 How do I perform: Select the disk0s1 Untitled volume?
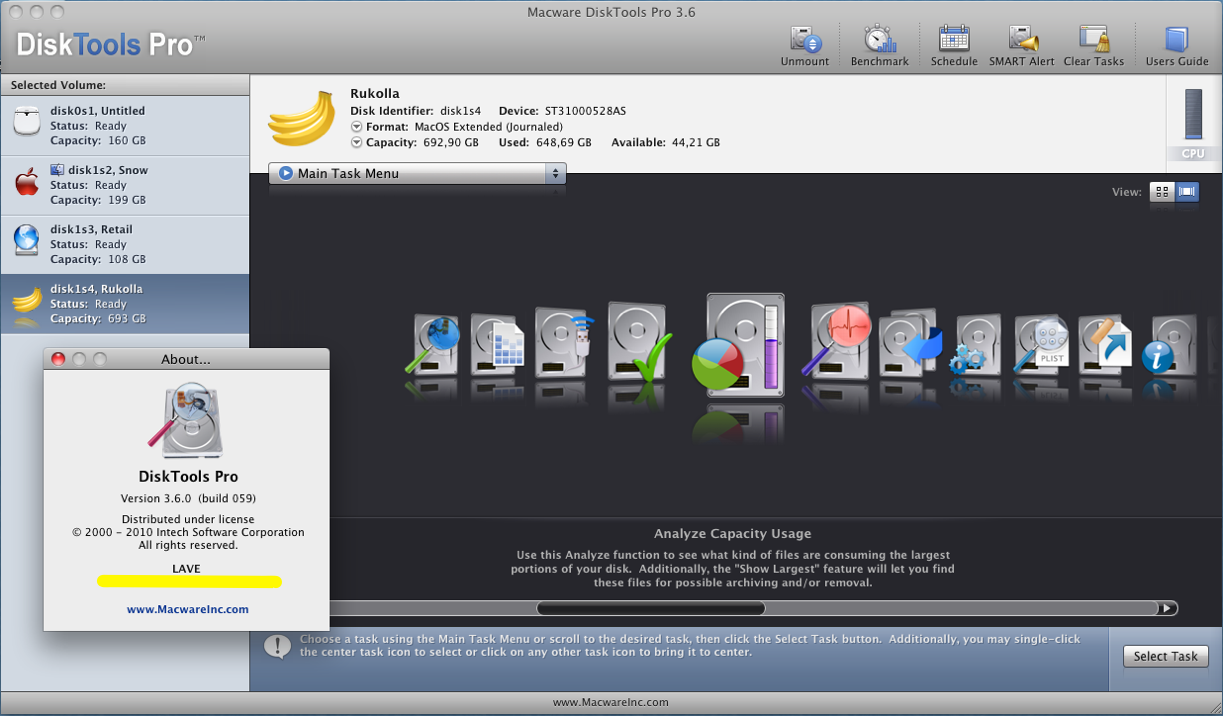[125, 125]
